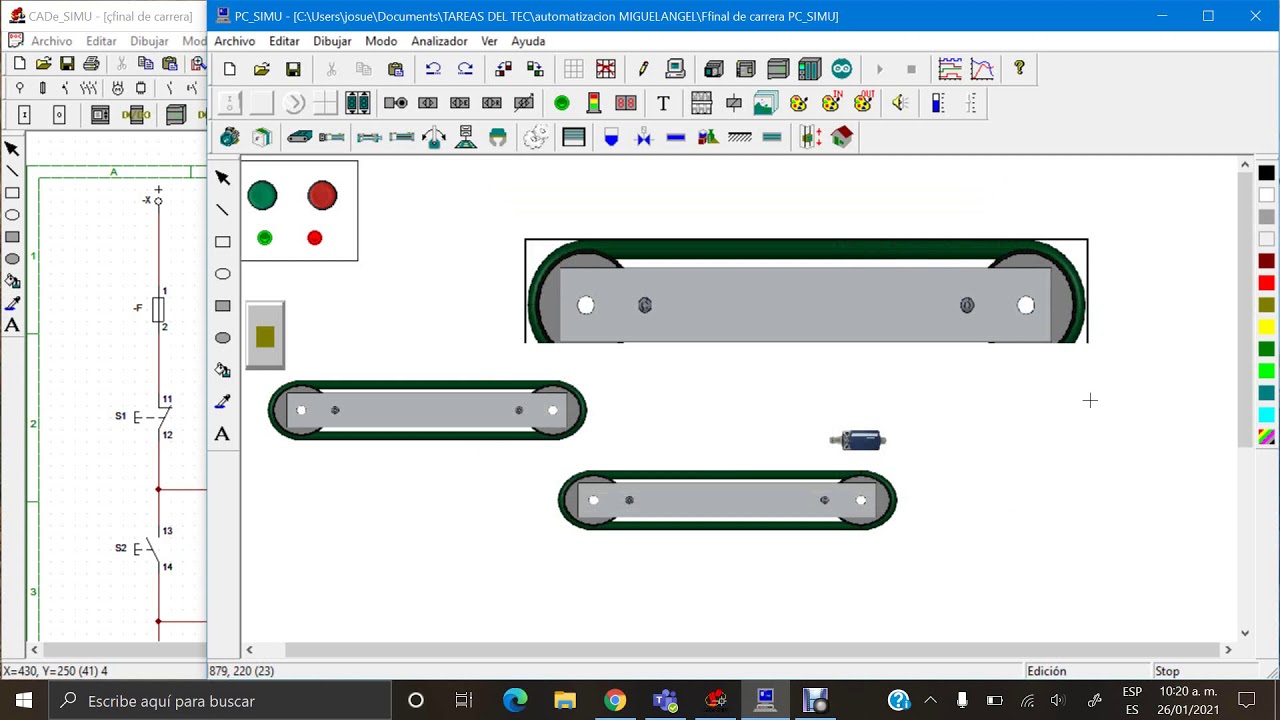Insert text label T tool
This screenshot has width=1280, height=720.
pyautogui.click(x=663, y=103)
